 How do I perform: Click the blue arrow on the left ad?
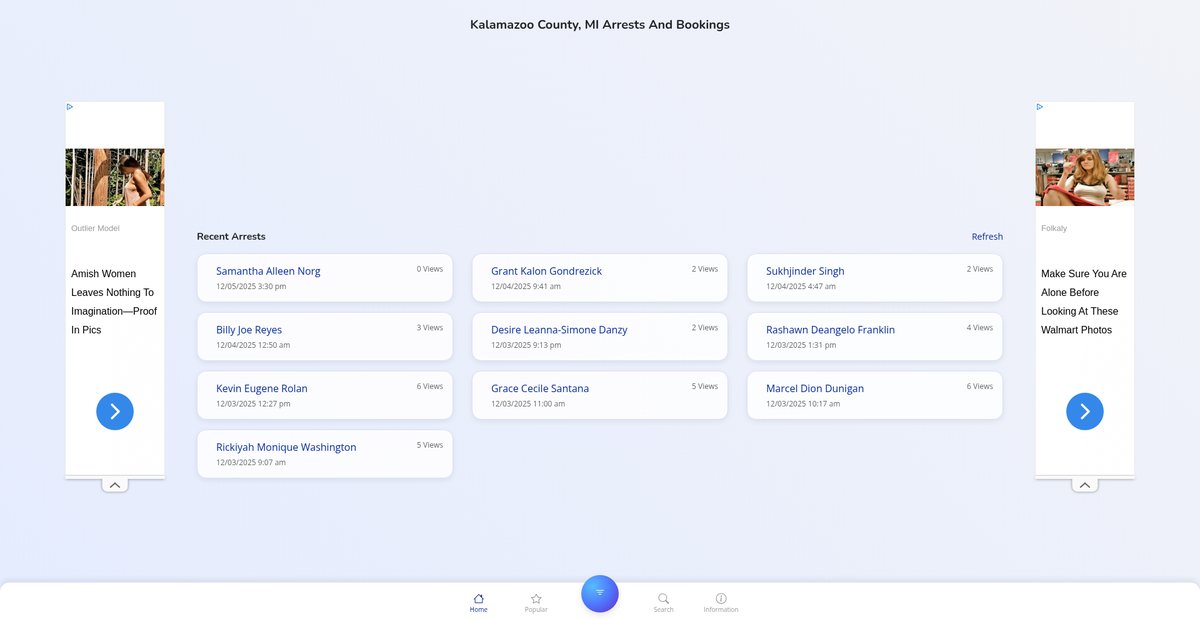115,411
